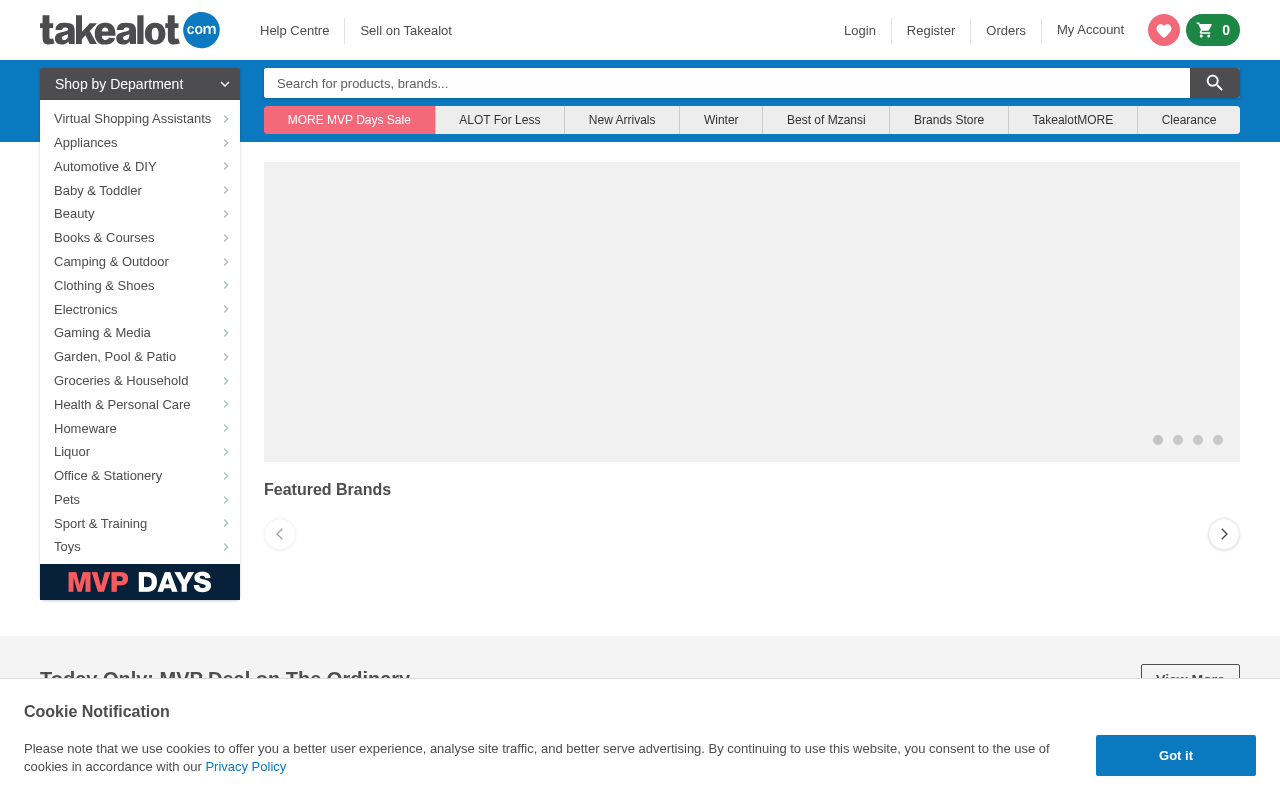Expand the Books & Courses chevron
The height and width of the screenshot is (800, 1280).
[x=226, y=238]
